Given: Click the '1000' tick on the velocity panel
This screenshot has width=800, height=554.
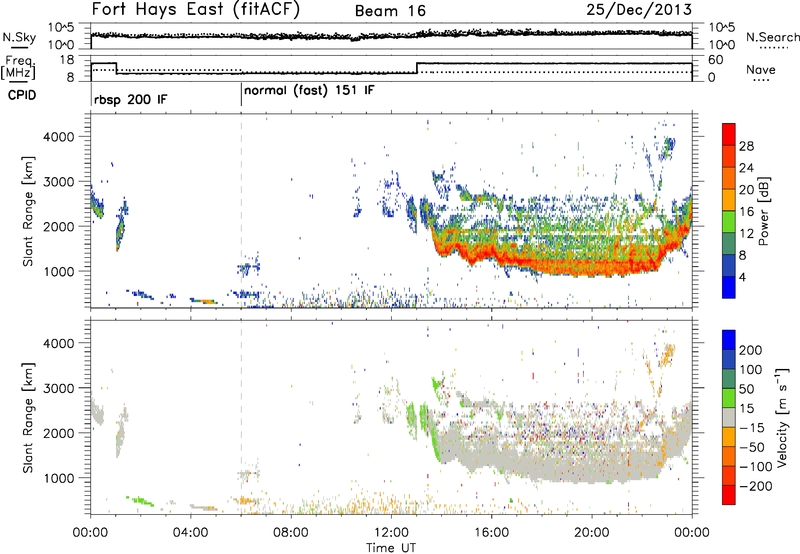Looking at the screenshot, I should tap(58, 478).
